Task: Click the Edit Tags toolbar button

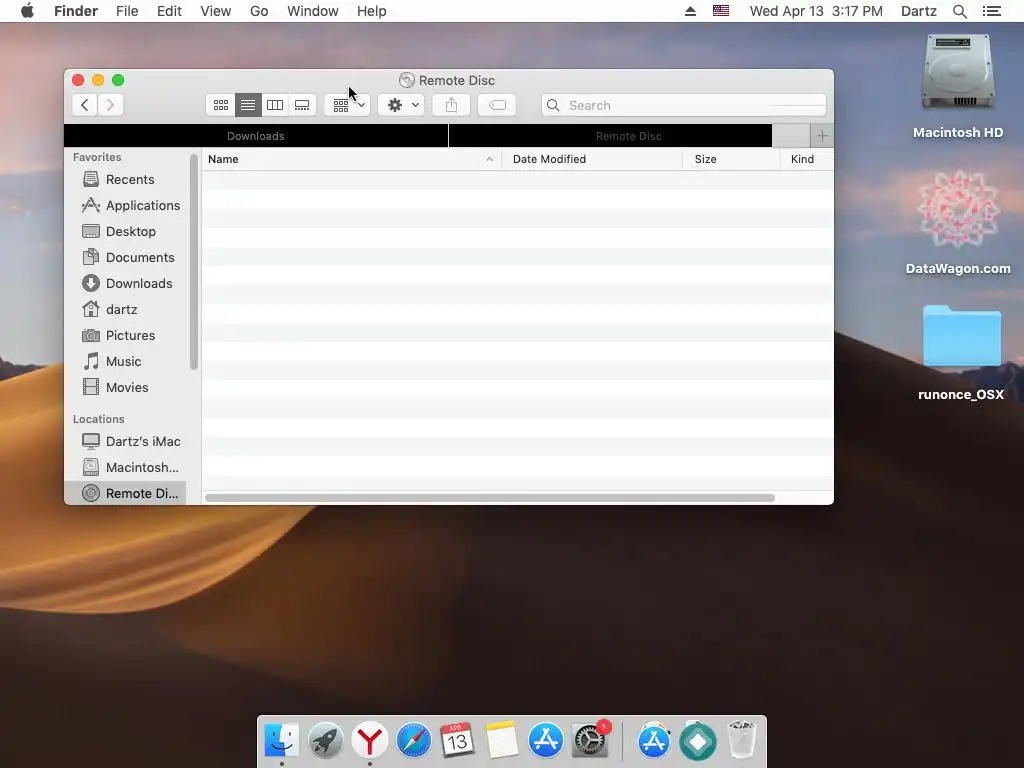Action: point(497,105)
